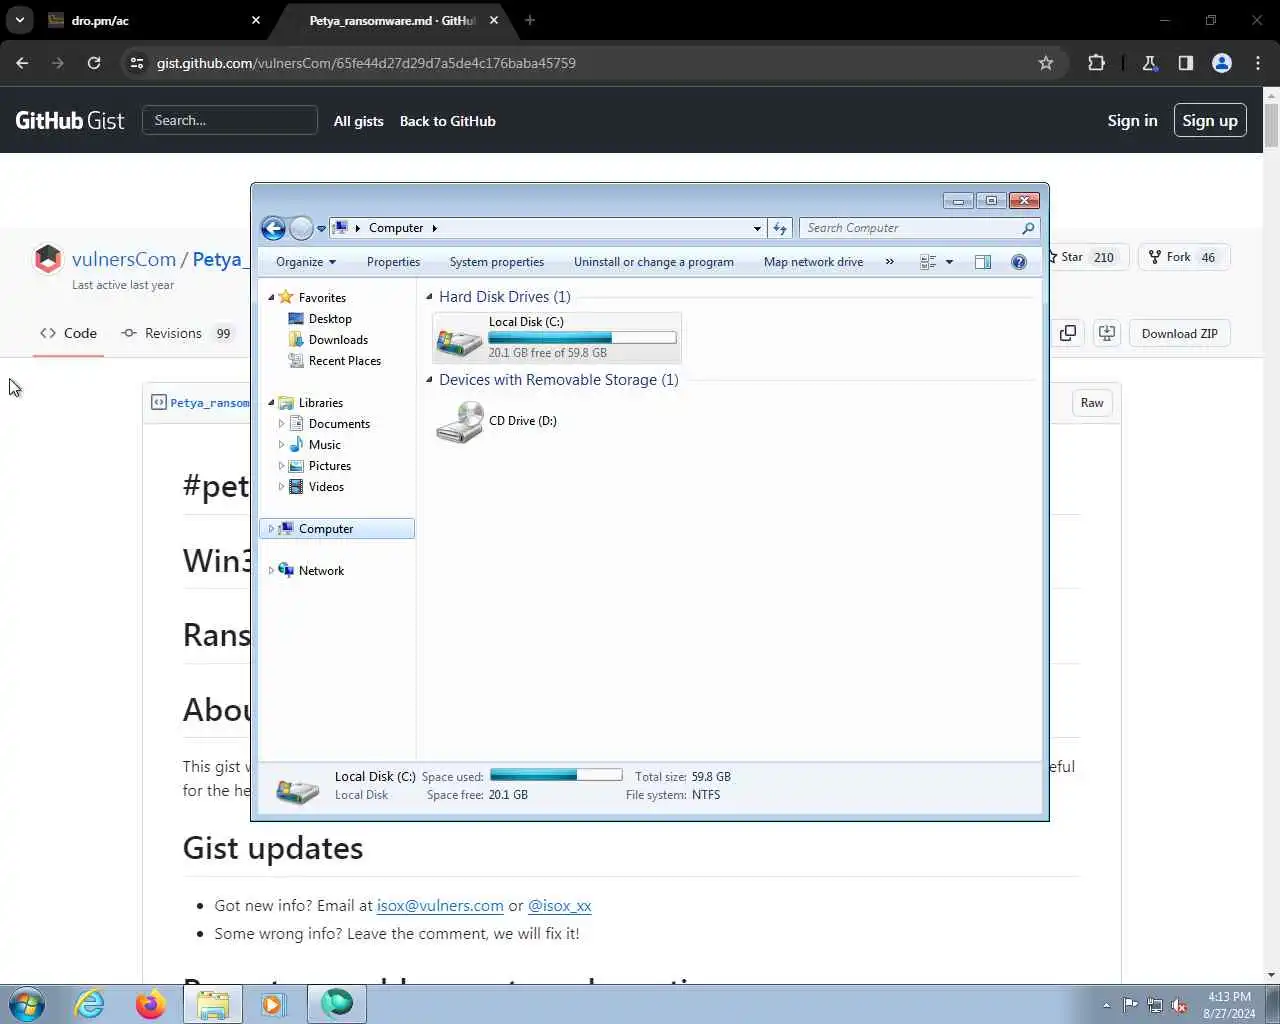Open view options dropdown arrow
Screen dimensions: 1280x1024
pos(949,262)
